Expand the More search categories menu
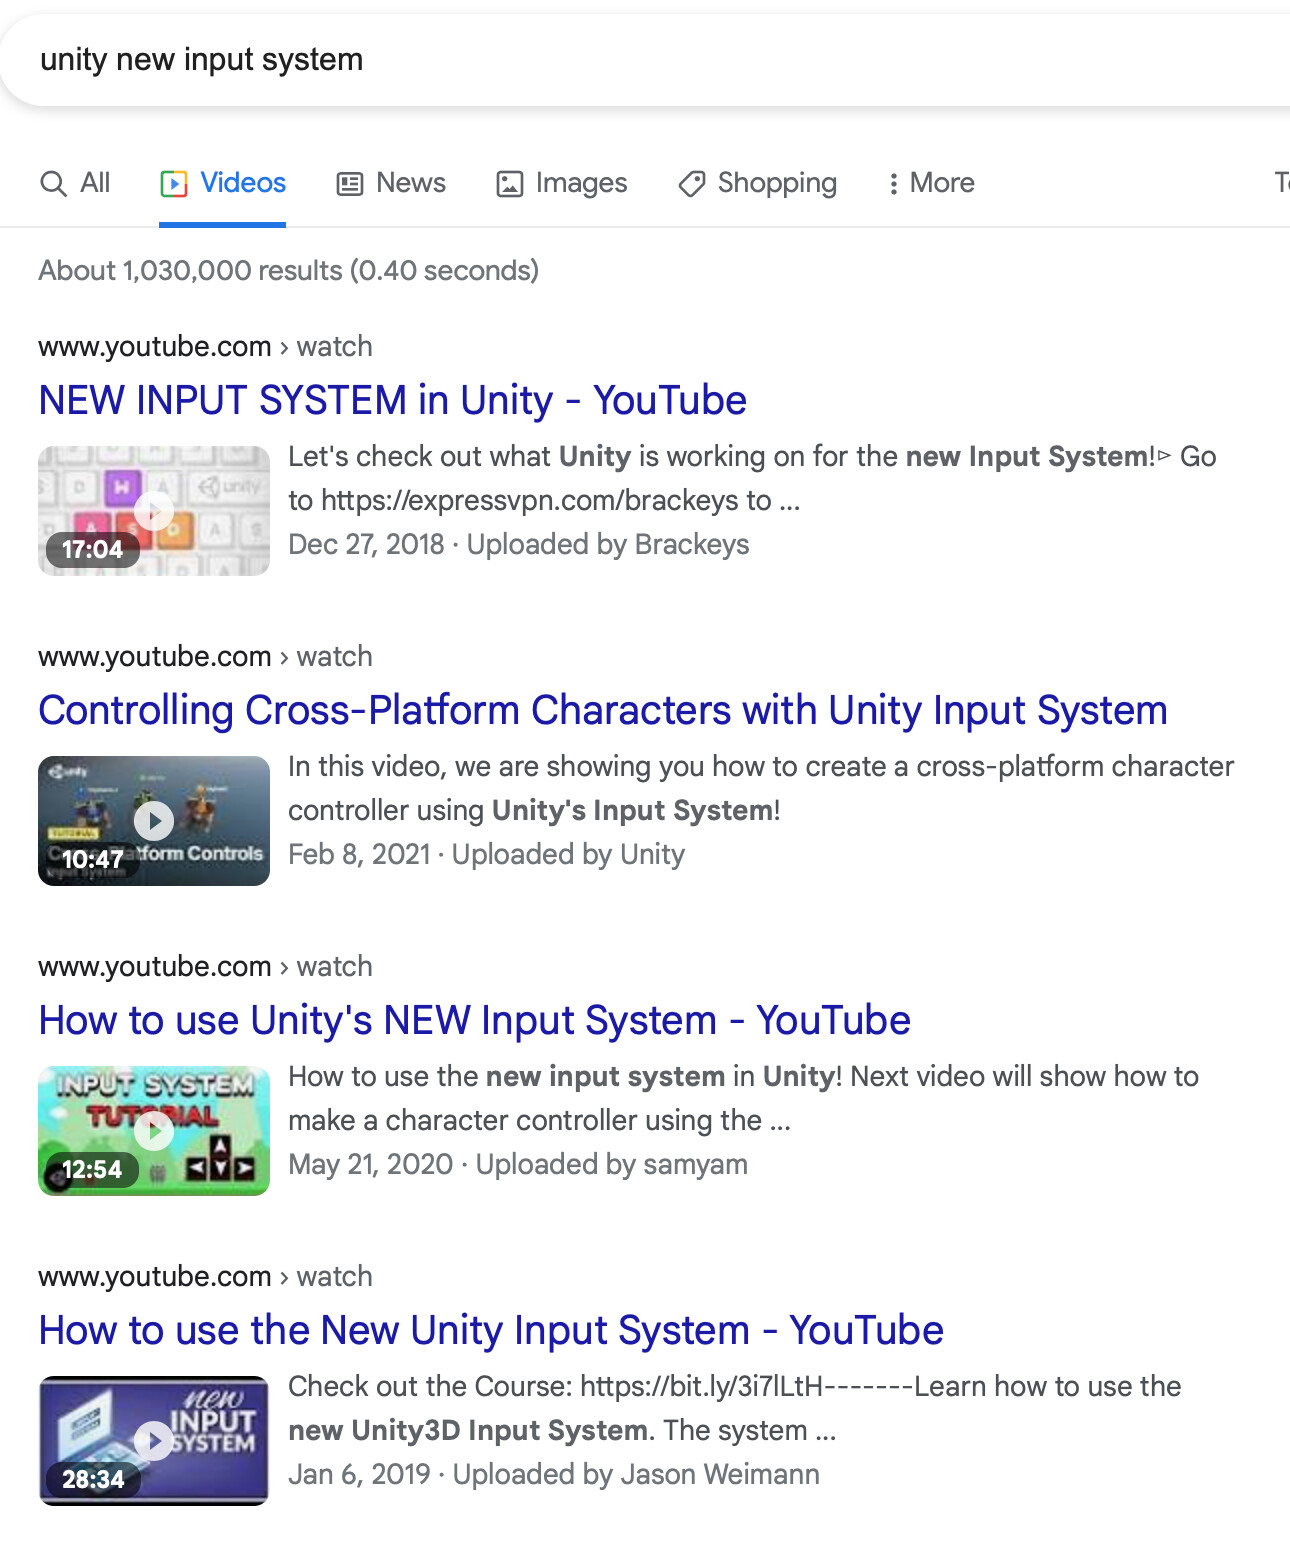Viewport: 1290px width, 1552px height. (x=931, y=183)
